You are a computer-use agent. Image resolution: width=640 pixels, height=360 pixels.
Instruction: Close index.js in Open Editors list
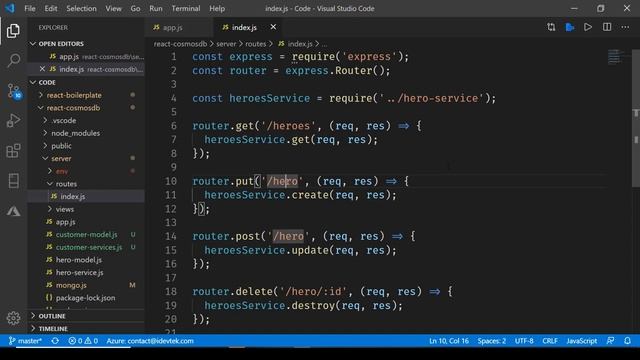click(42, 69)
